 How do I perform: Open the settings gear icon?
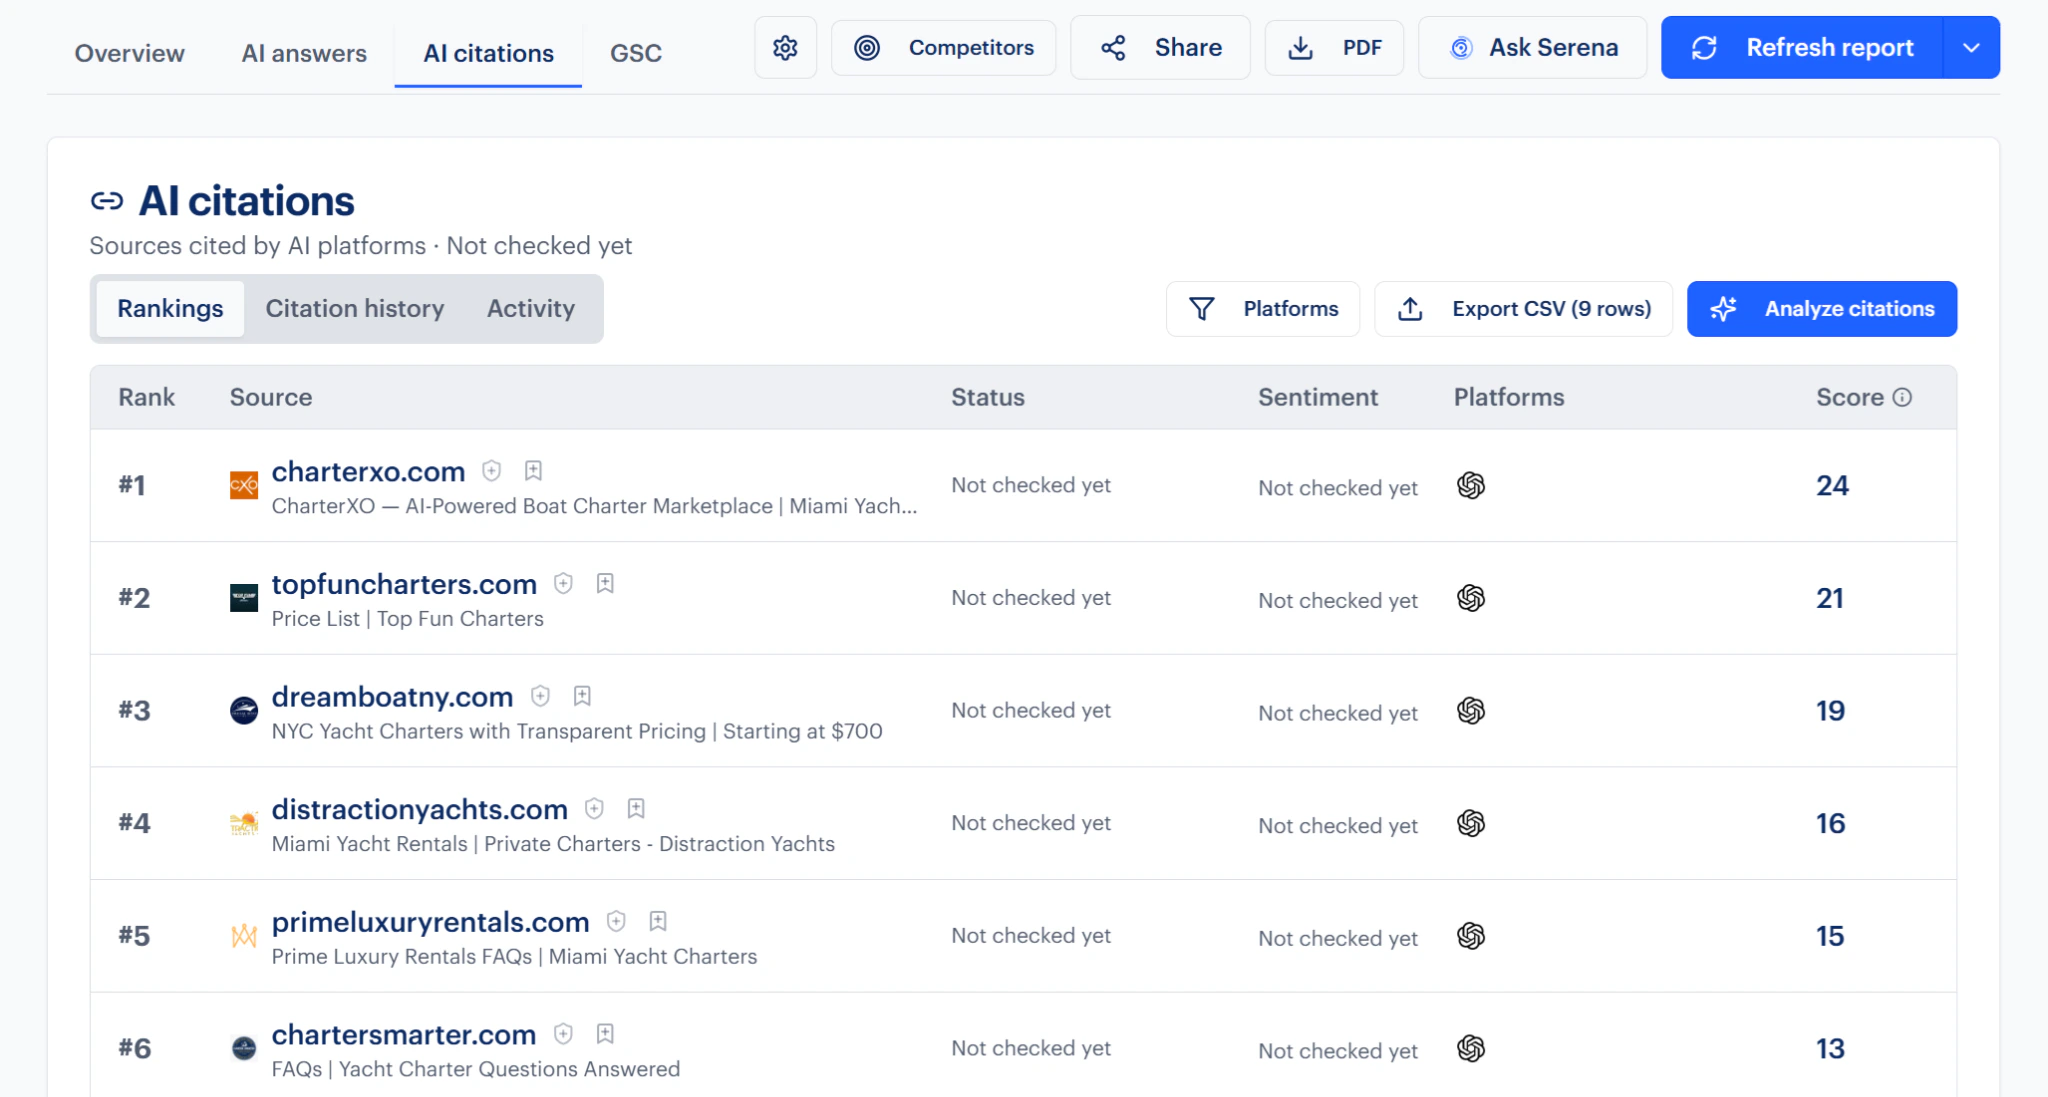[785, 47]
